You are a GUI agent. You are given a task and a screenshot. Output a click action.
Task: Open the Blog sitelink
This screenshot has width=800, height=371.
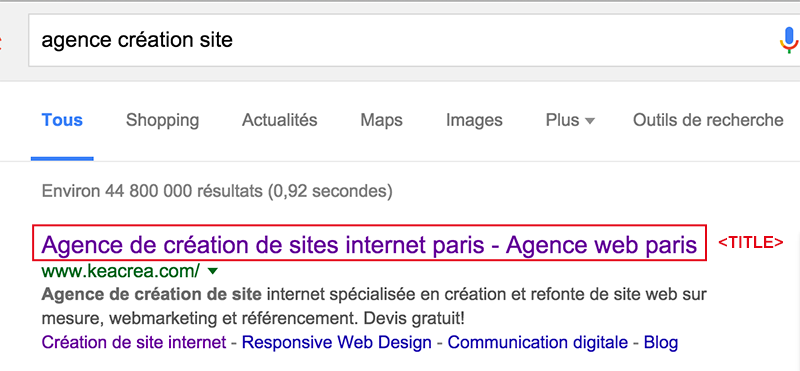tap(661, 342)
